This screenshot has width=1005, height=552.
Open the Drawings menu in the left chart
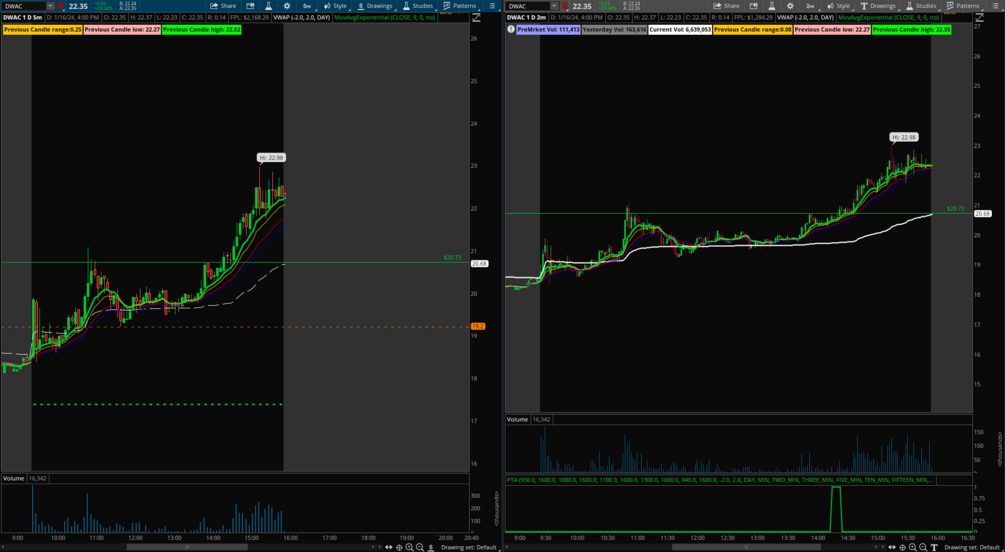[374, 6]
